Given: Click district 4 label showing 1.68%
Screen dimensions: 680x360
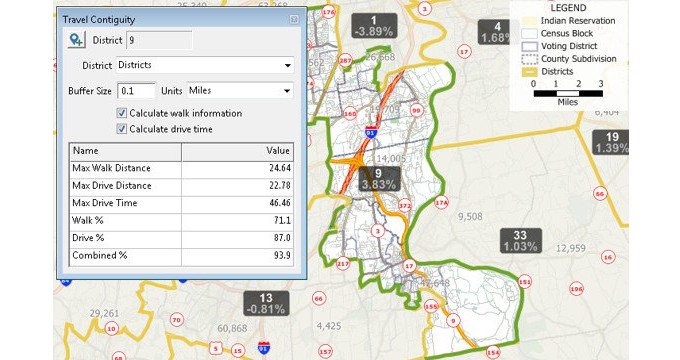Looking at the screenshot, I should pyautogui.click(x=494, y=32).
